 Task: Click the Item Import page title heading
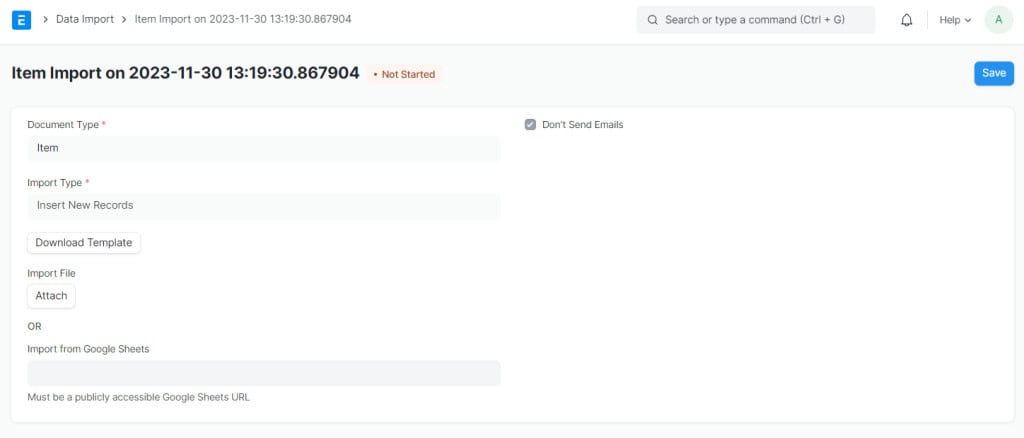[x=185, y=73]
